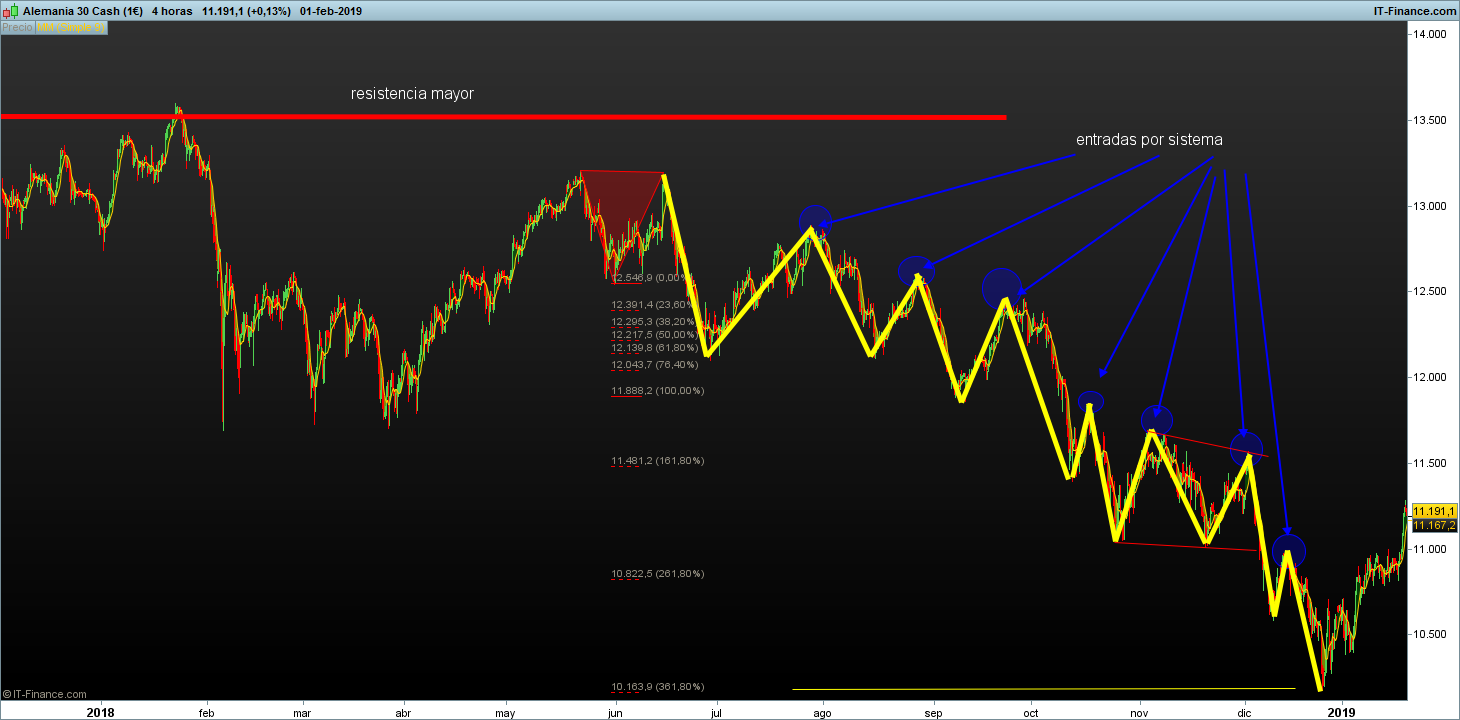The image size is (1460, 720).
Task: Click the dic label on the time axis
Action: [1243, 712]
